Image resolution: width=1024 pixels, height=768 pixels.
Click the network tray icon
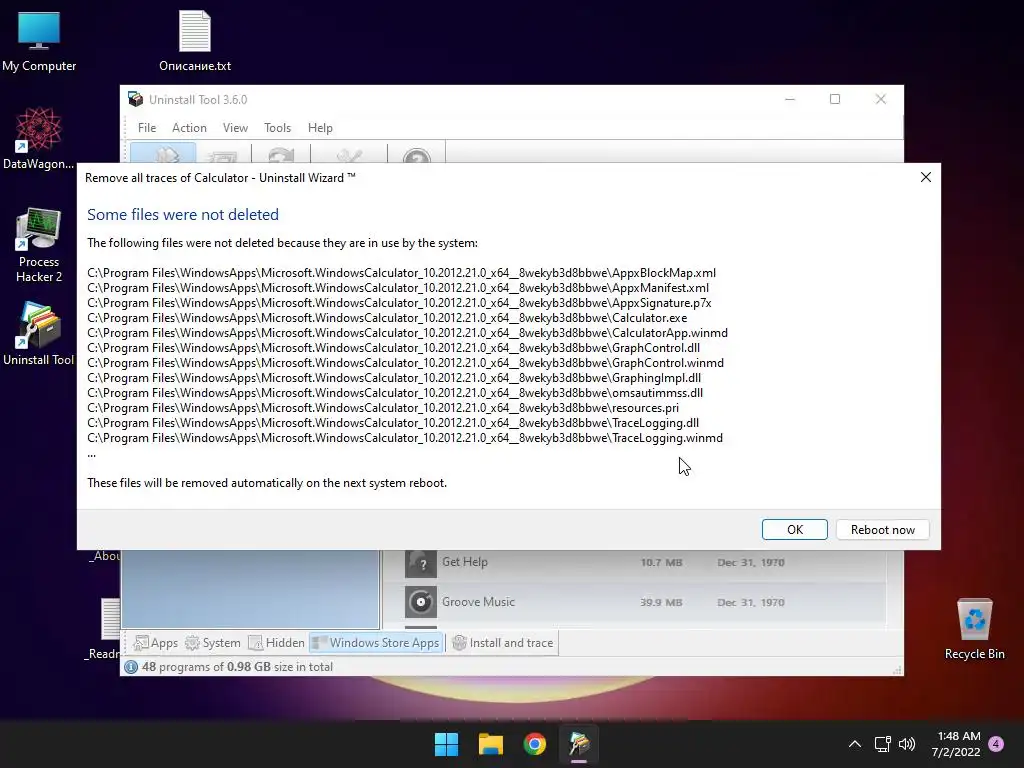click(x=882, y=744)
